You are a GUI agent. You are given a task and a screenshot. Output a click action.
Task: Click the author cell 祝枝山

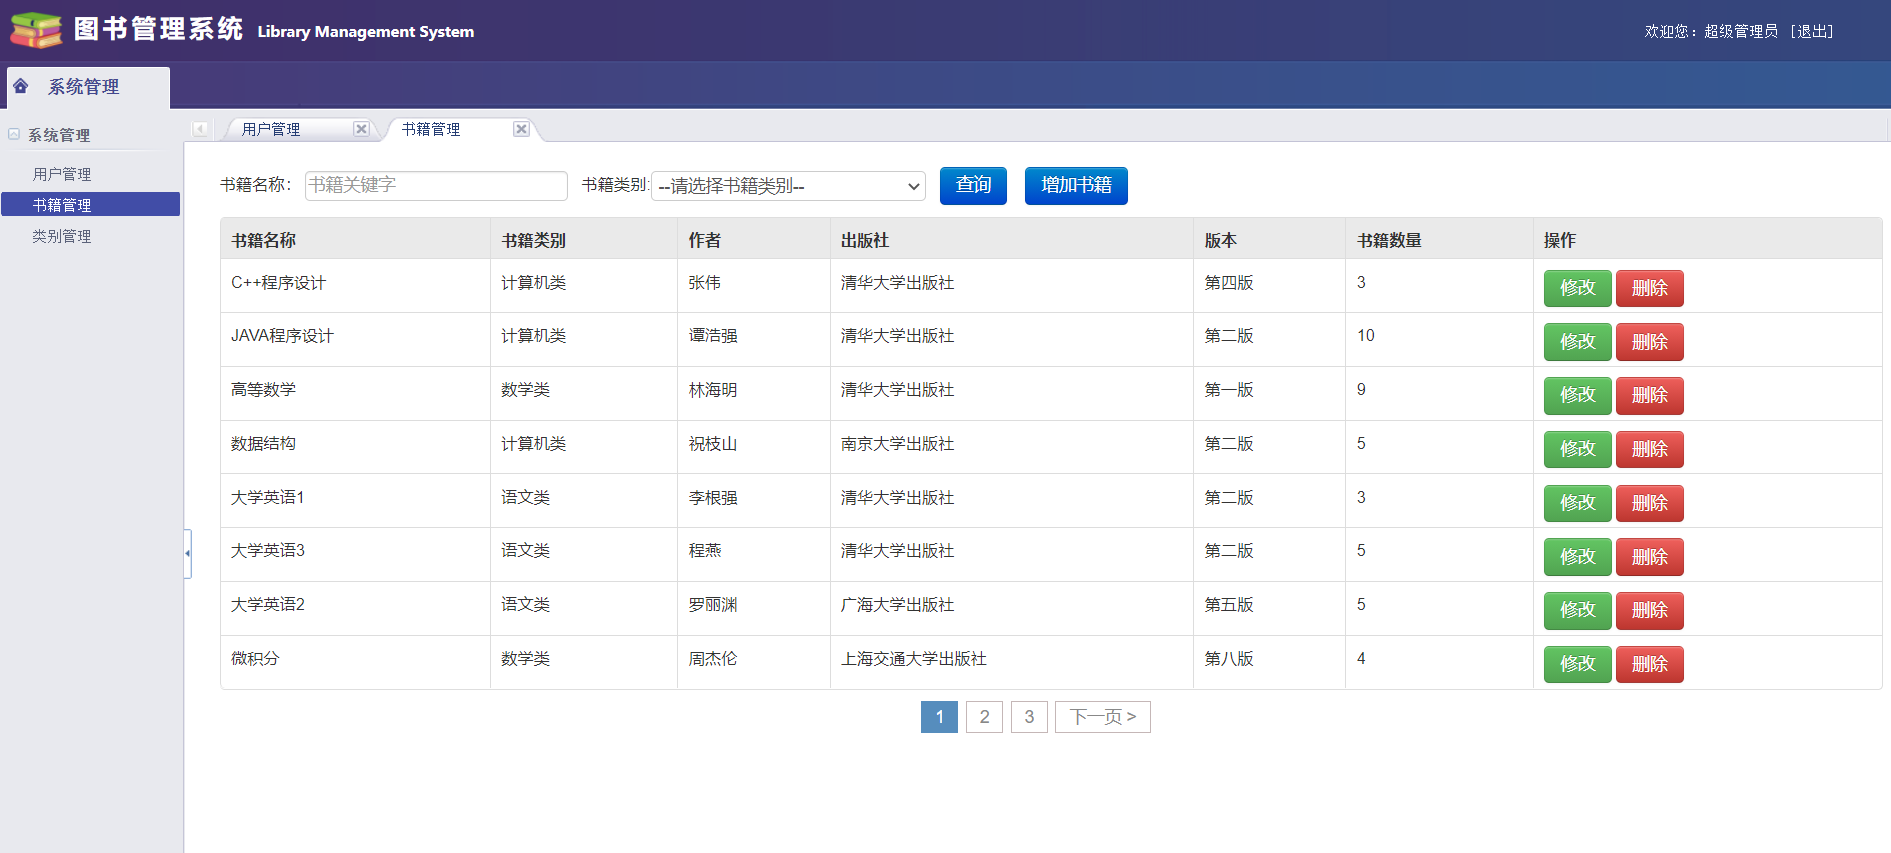(x=713, y=444)
